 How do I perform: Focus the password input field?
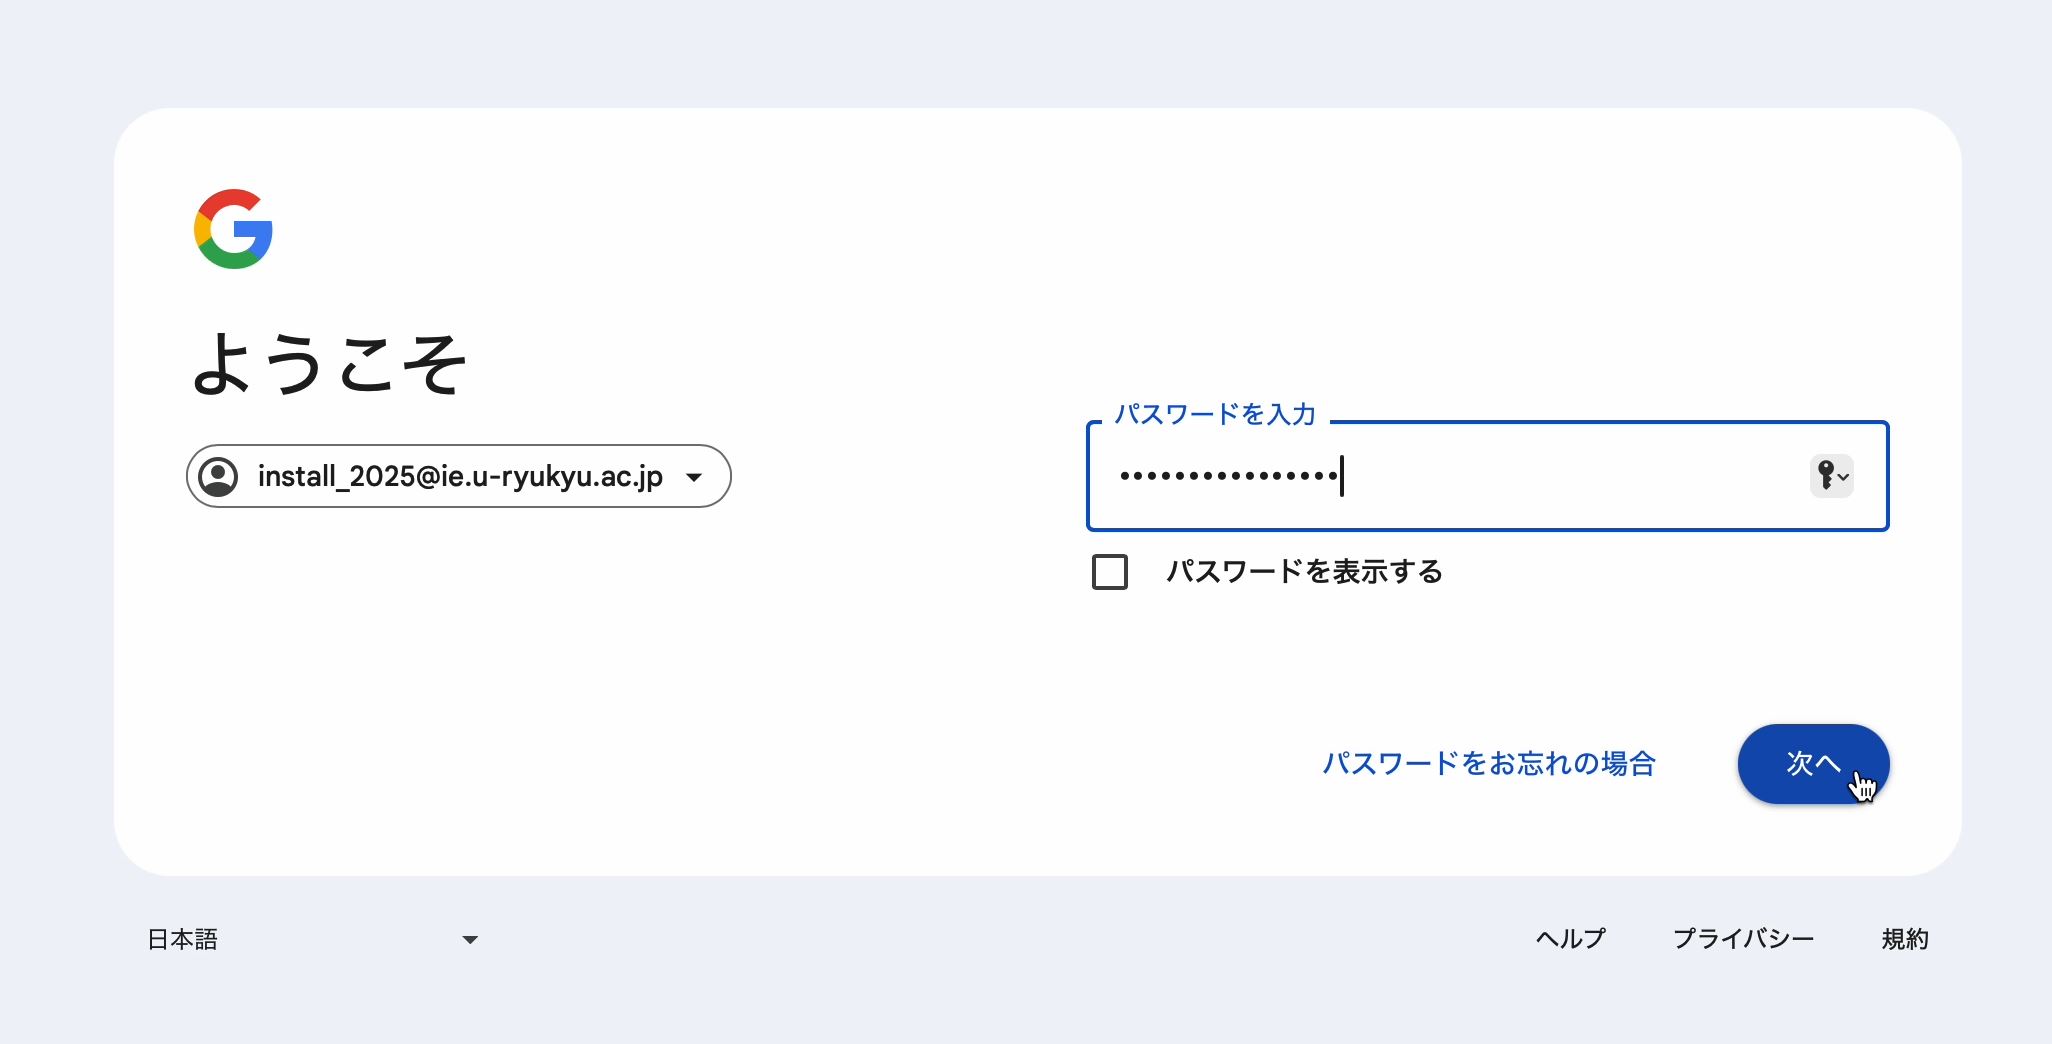(x=1487, y=476)
